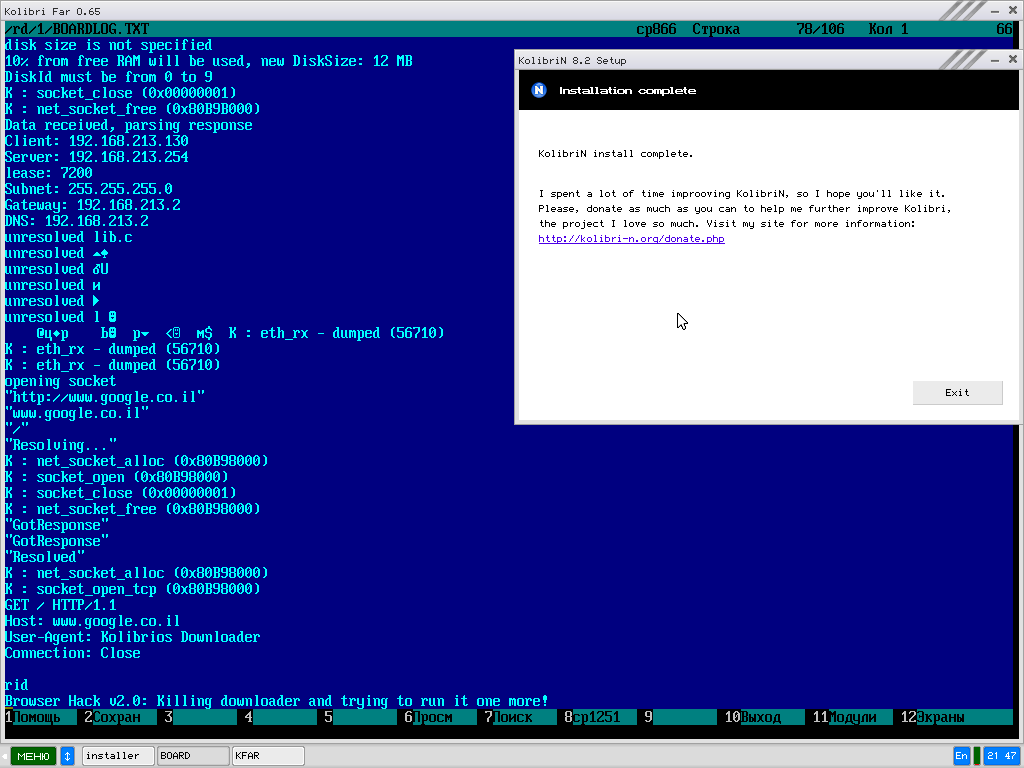Click the blue taskbar arrows icon

tap(68, 756)
